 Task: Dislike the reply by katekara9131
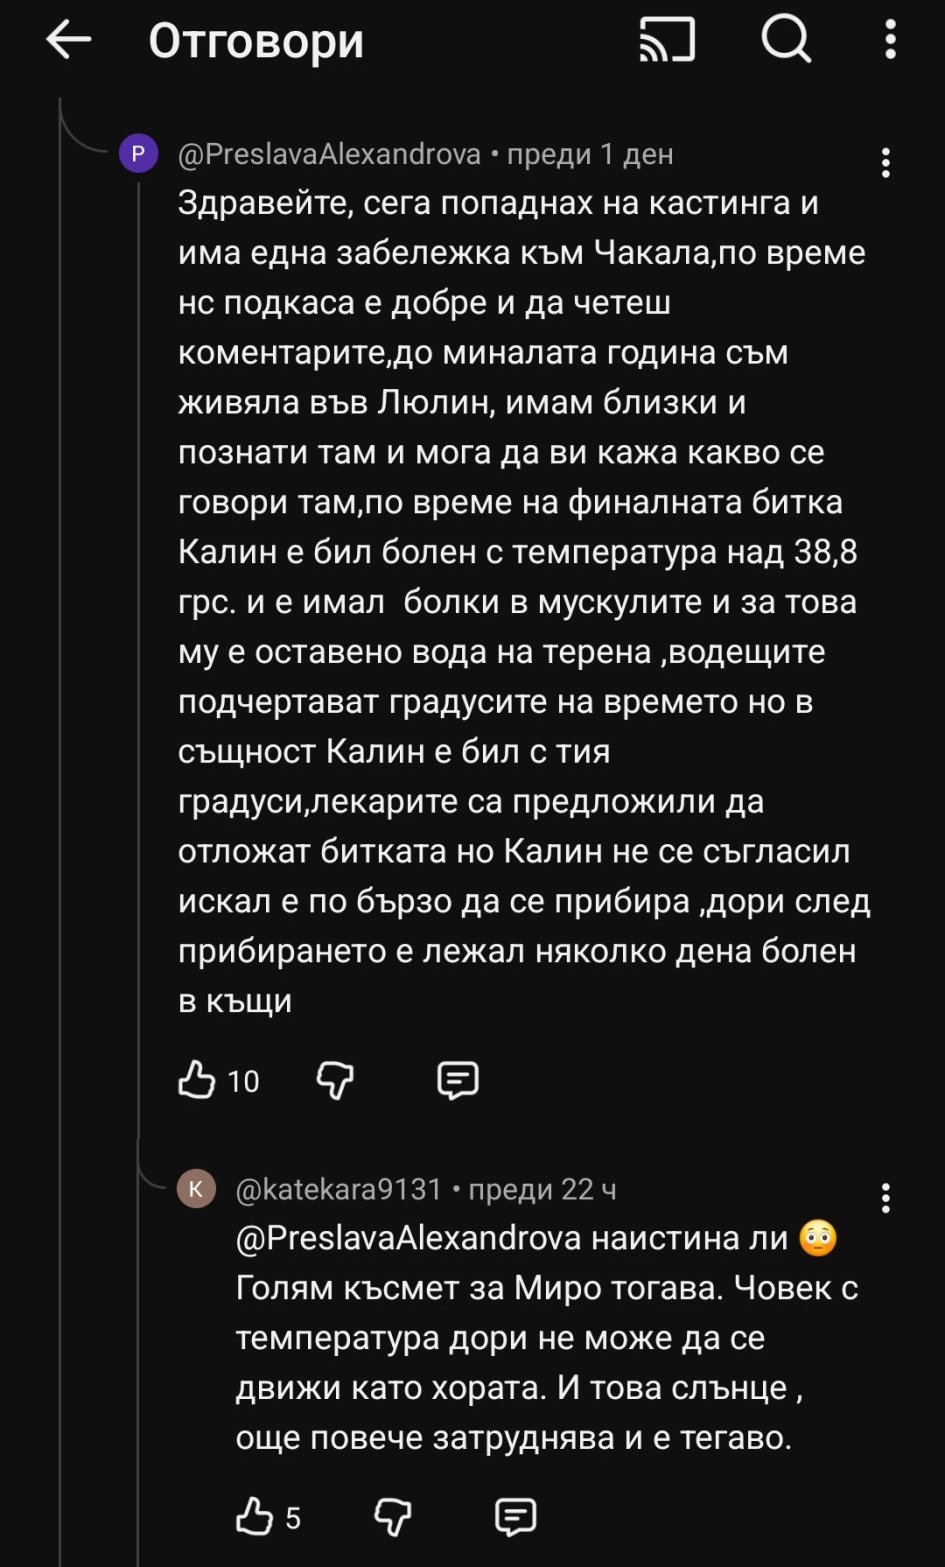click(393, 1517)
